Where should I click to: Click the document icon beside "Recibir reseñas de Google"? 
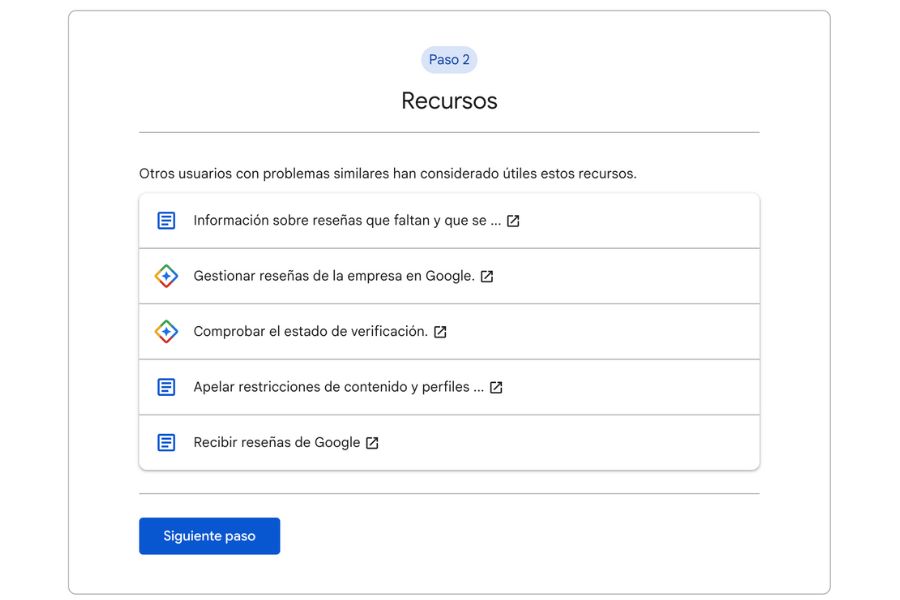coord(166,443)
